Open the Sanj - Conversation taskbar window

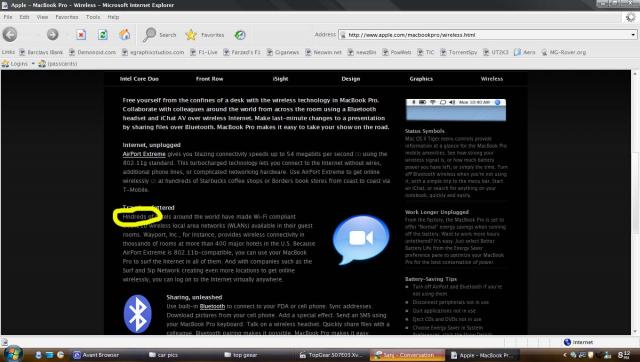tap(407, 355)
